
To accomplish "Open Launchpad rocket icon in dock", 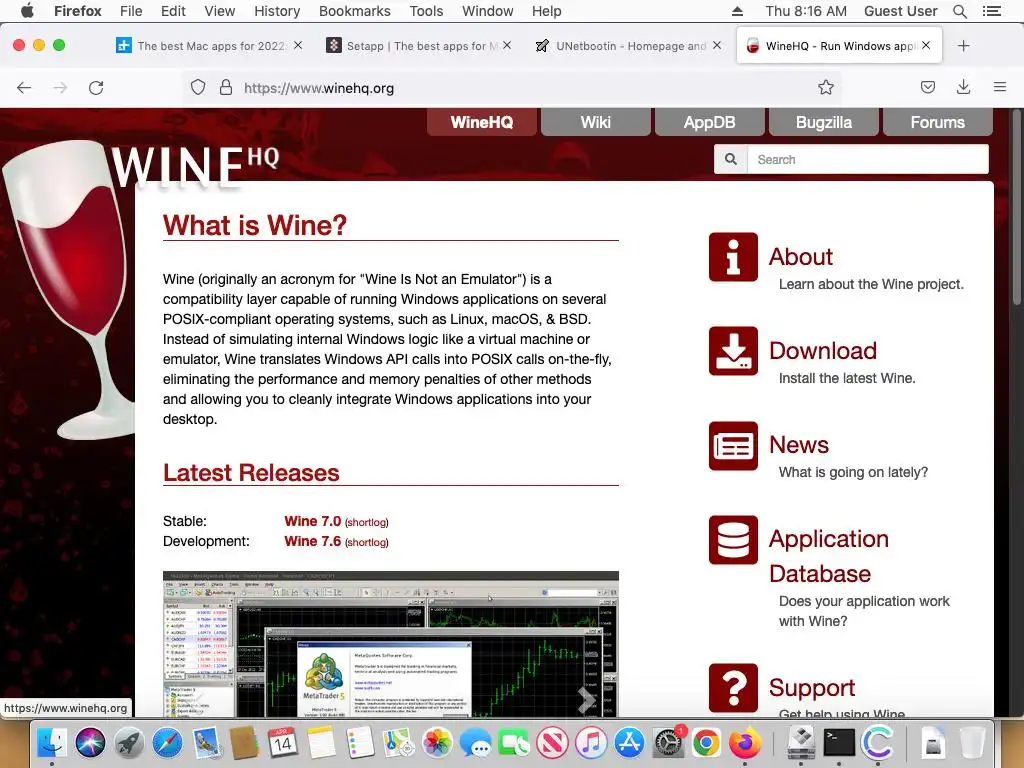I will click(129, 743).
